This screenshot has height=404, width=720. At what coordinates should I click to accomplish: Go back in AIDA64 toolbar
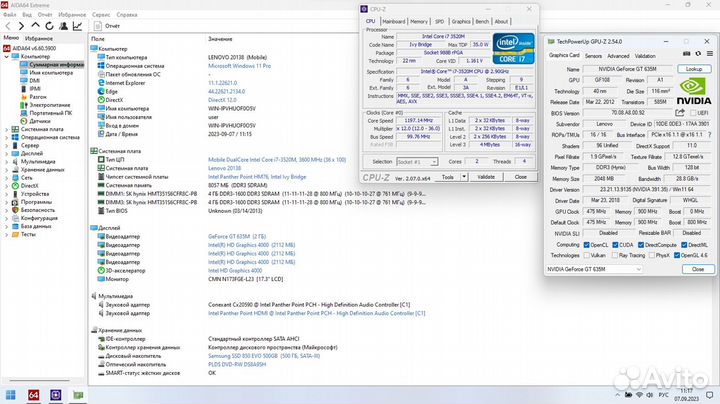click(8, 26)
